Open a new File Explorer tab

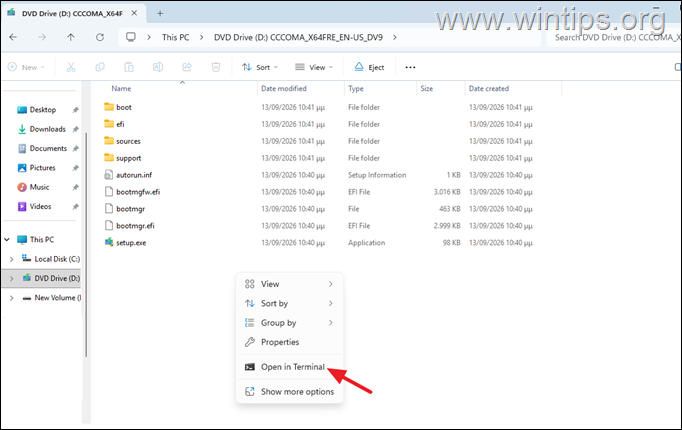[x=160, y=13]
